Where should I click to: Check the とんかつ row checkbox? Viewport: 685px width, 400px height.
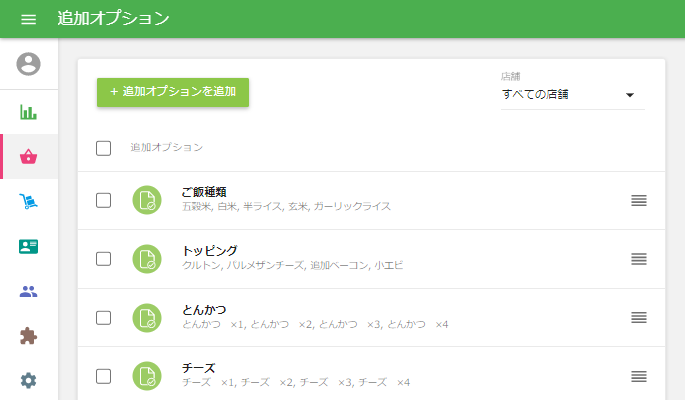tap(104, 318)
